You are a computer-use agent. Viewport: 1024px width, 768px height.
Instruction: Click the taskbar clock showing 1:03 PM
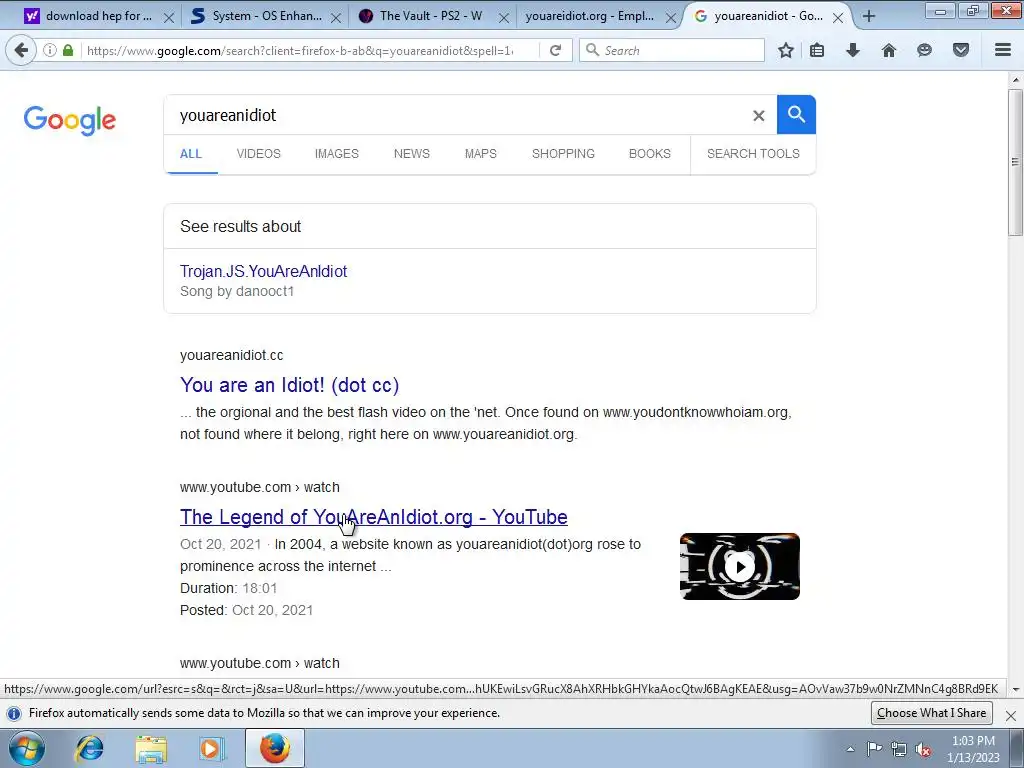tap(973, 749)
